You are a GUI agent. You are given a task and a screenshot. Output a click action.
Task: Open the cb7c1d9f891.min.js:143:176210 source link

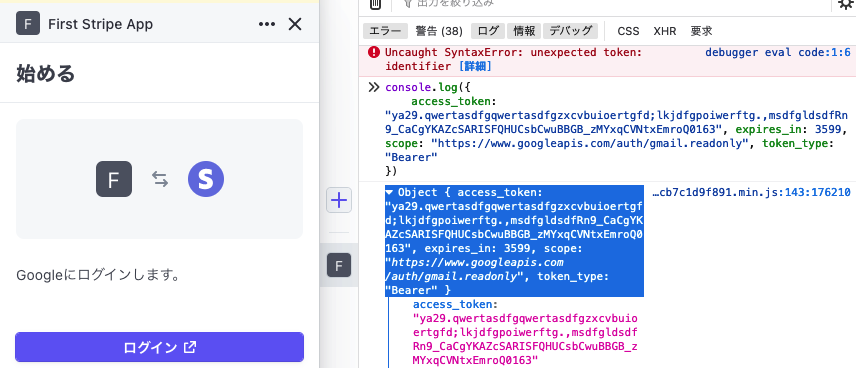point(752,192)
